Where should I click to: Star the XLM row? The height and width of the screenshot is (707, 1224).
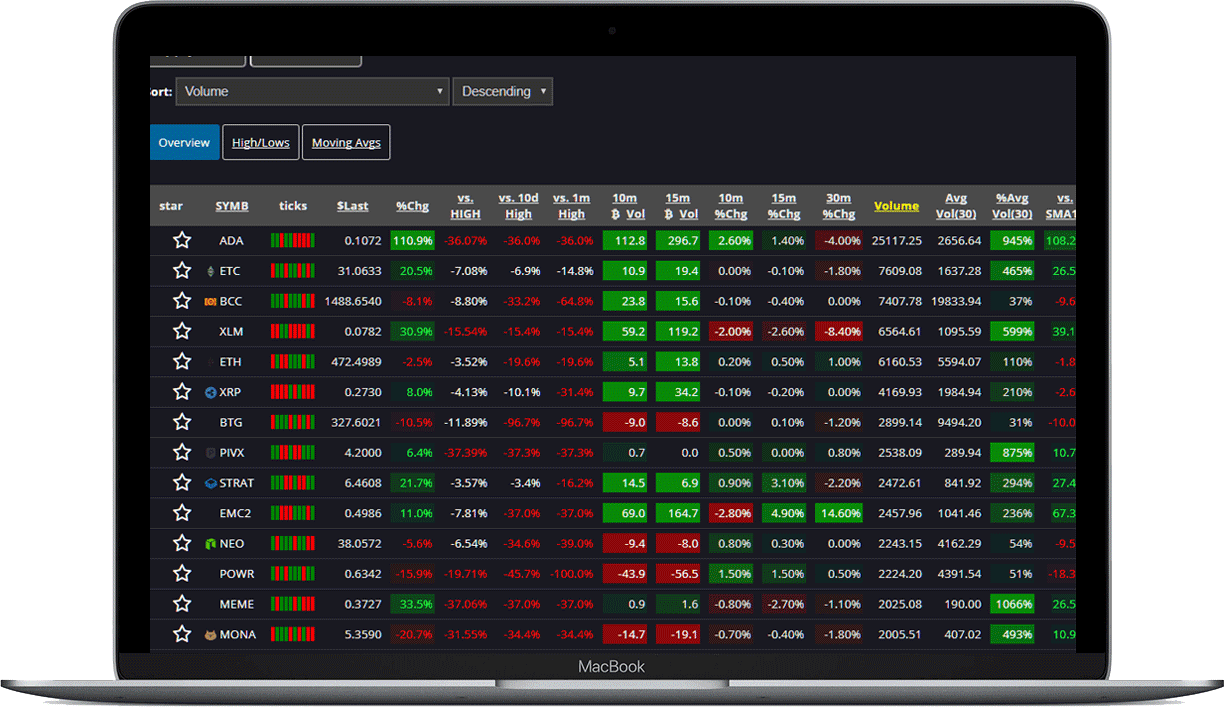click(182, 331)
